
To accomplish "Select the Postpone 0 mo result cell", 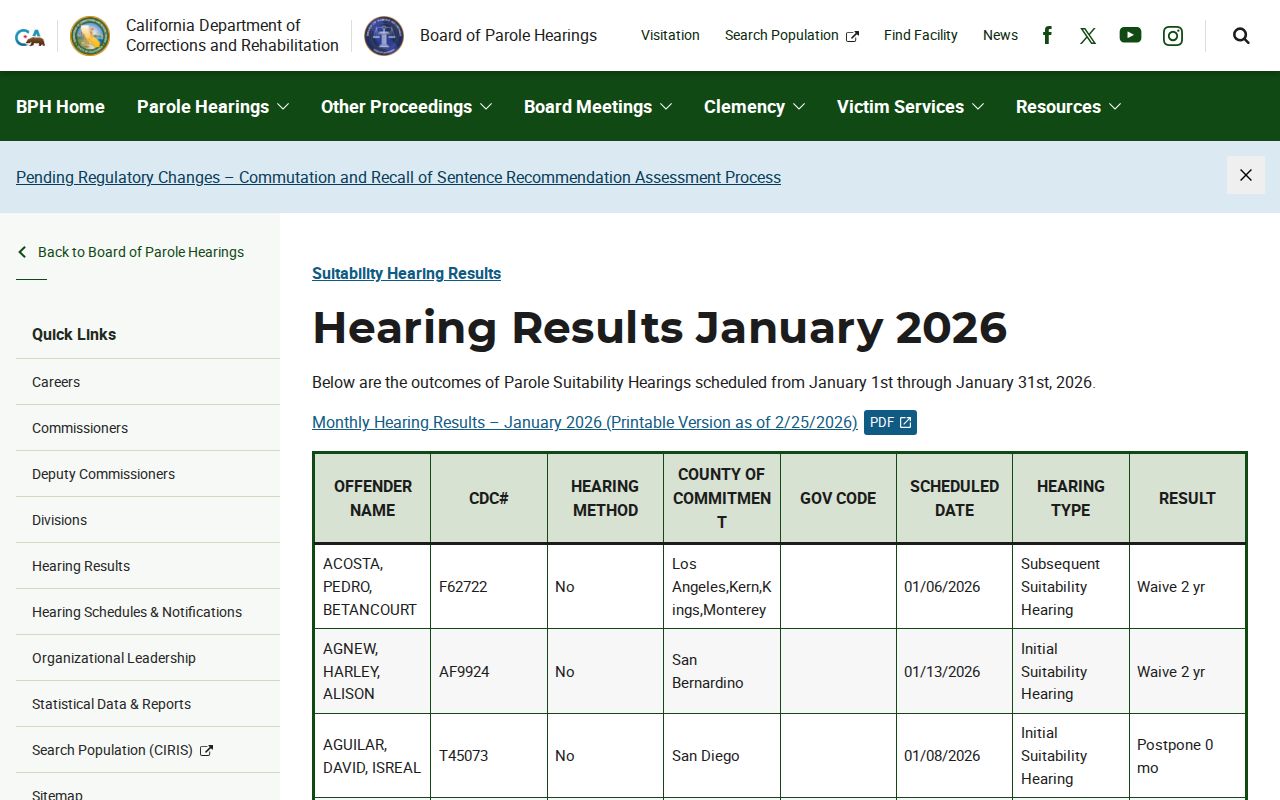I will (1187, 756).
